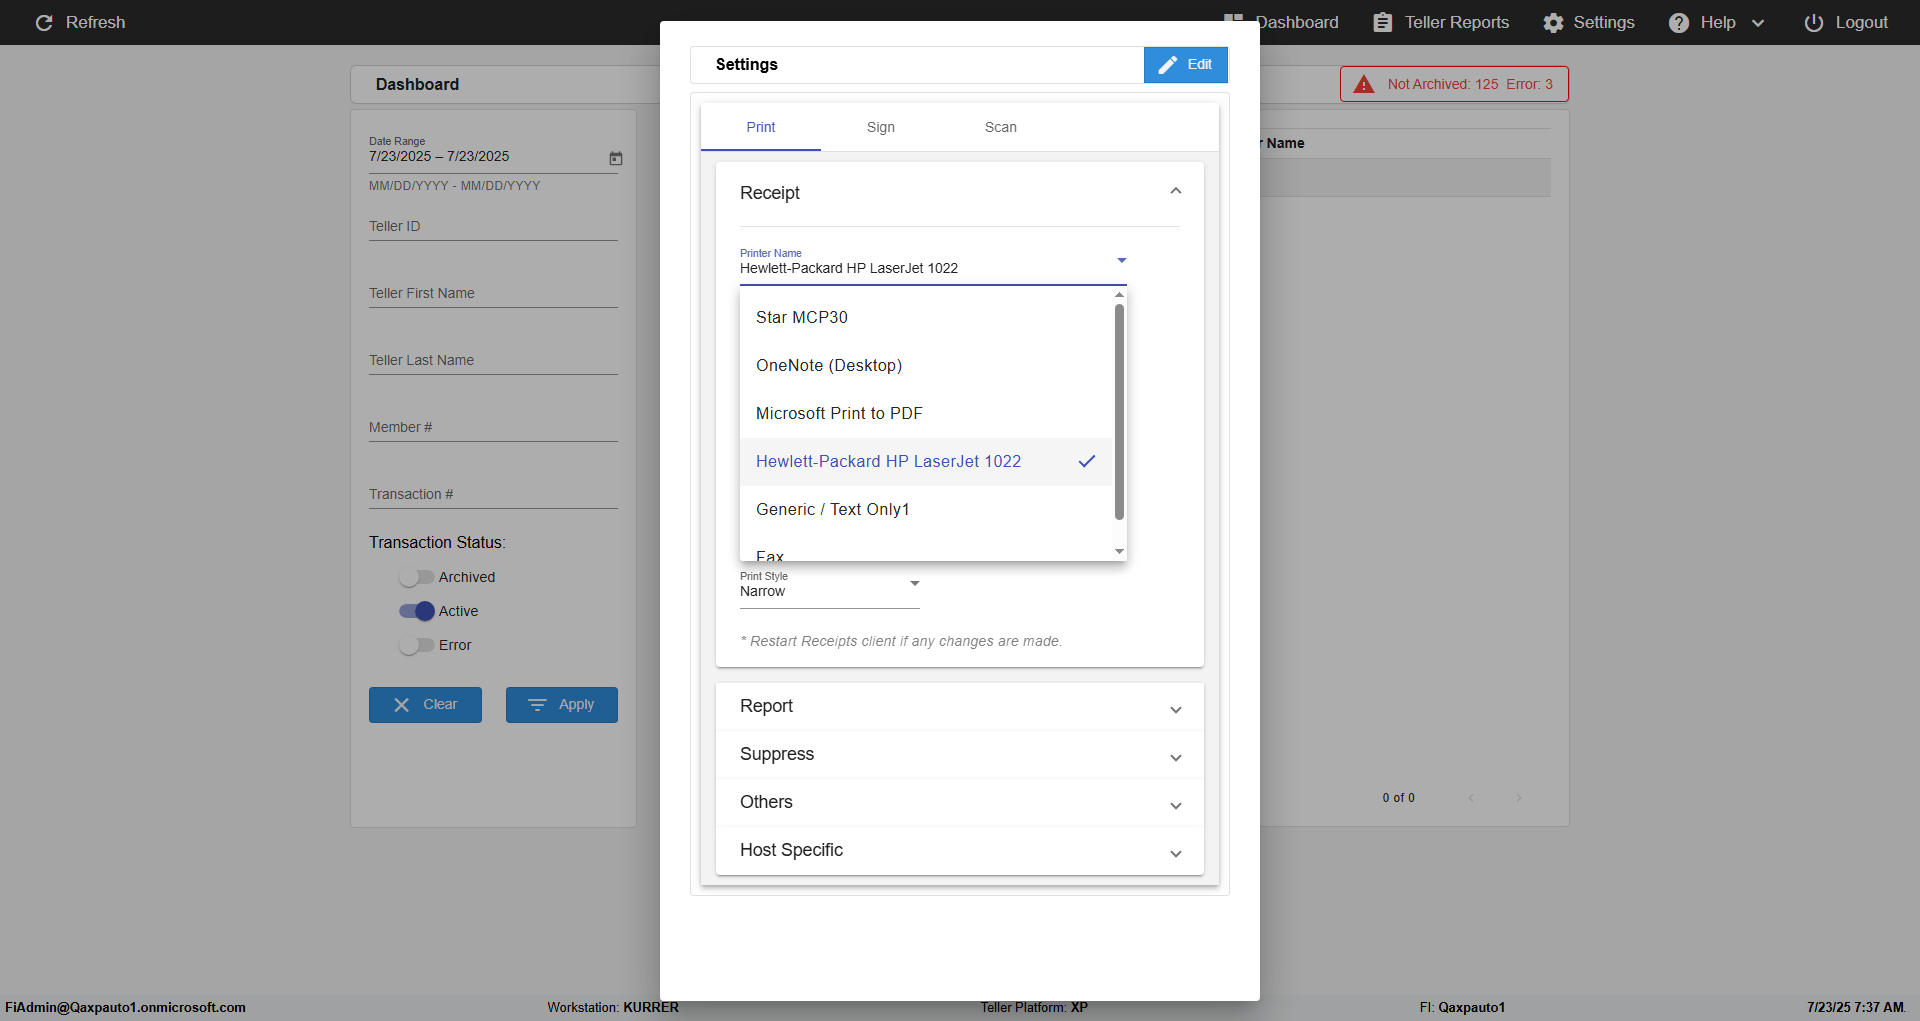Image resolution: width=1920 pixels, height=1021 pixels.
Task: Click the filter icon on Apply button
Action: [537, 705]
